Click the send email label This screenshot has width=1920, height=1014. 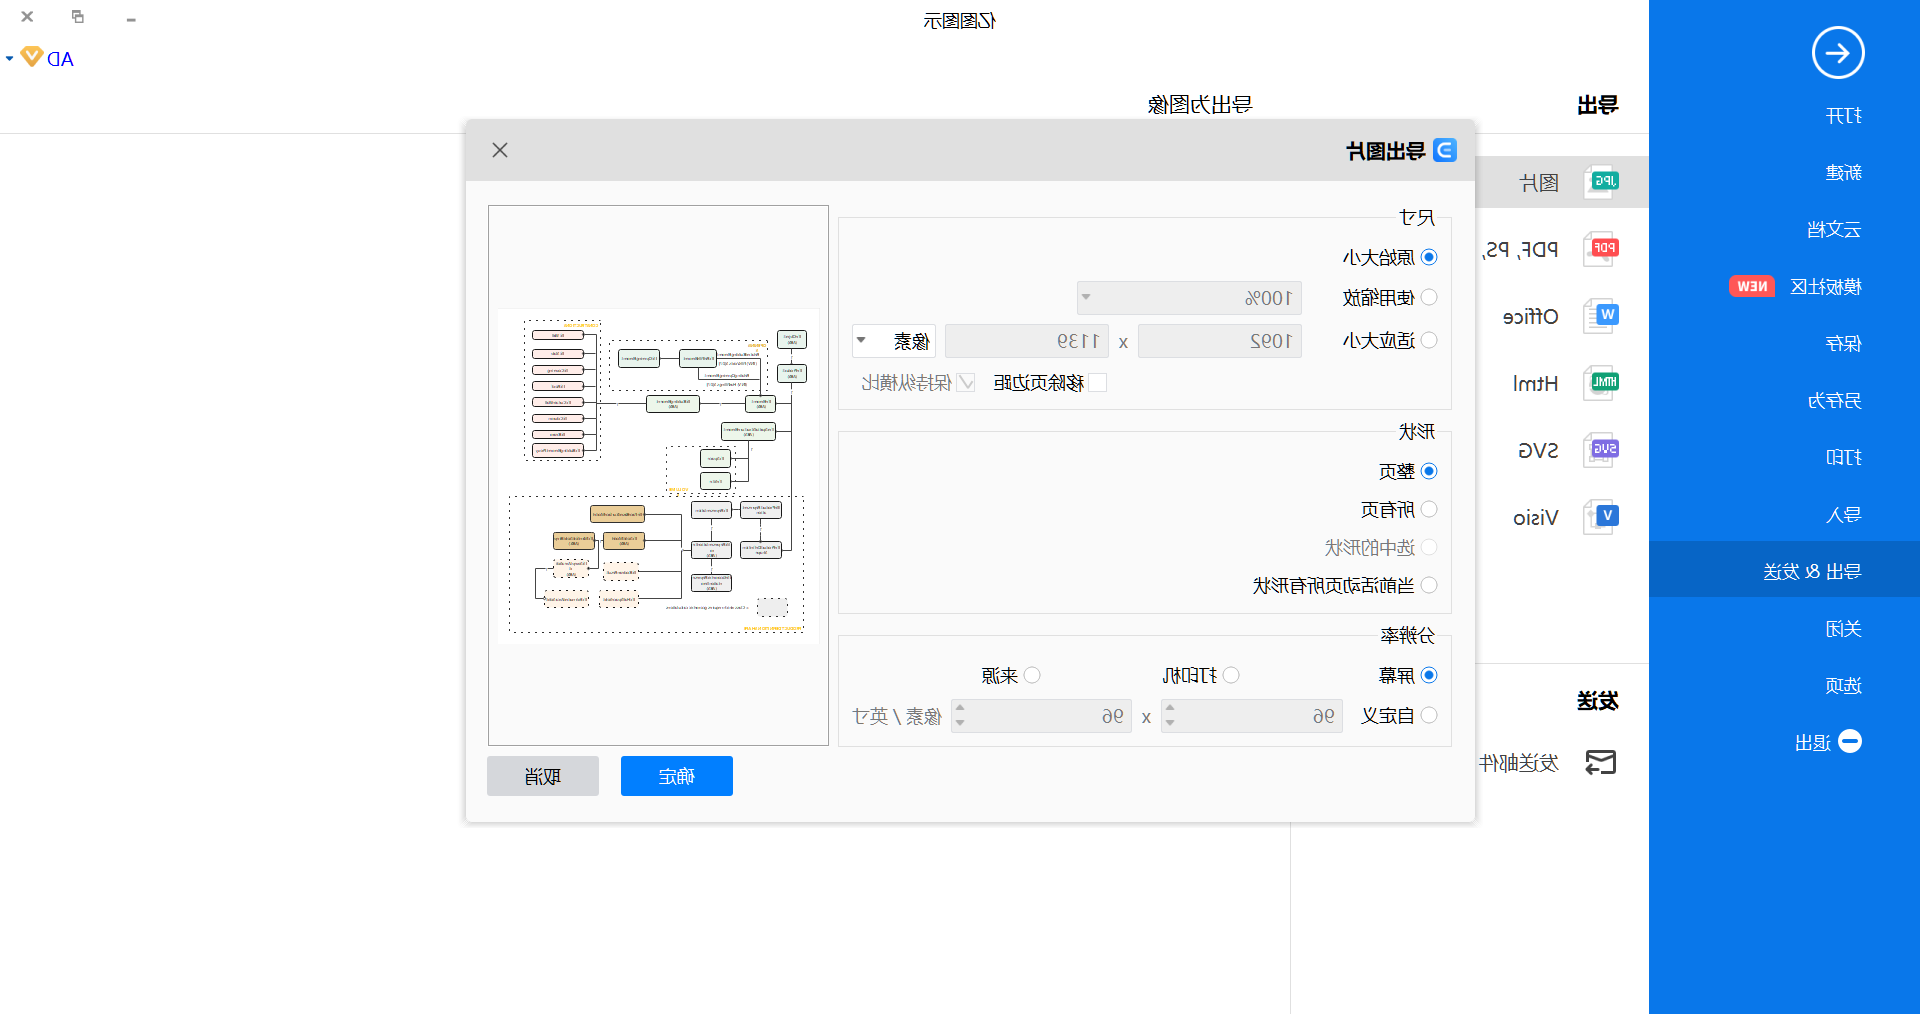pyautogui.click(x=1519, y=764)
